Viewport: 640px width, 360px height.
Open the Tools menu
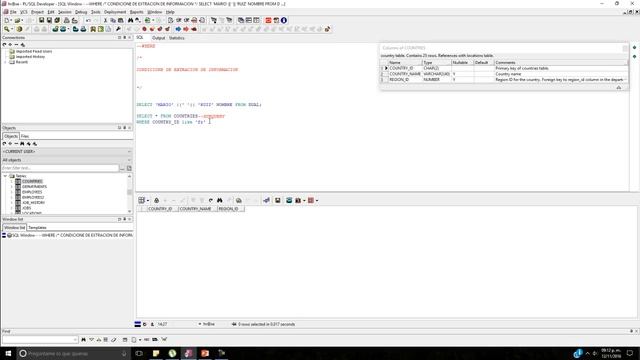(x=96, y=12)
